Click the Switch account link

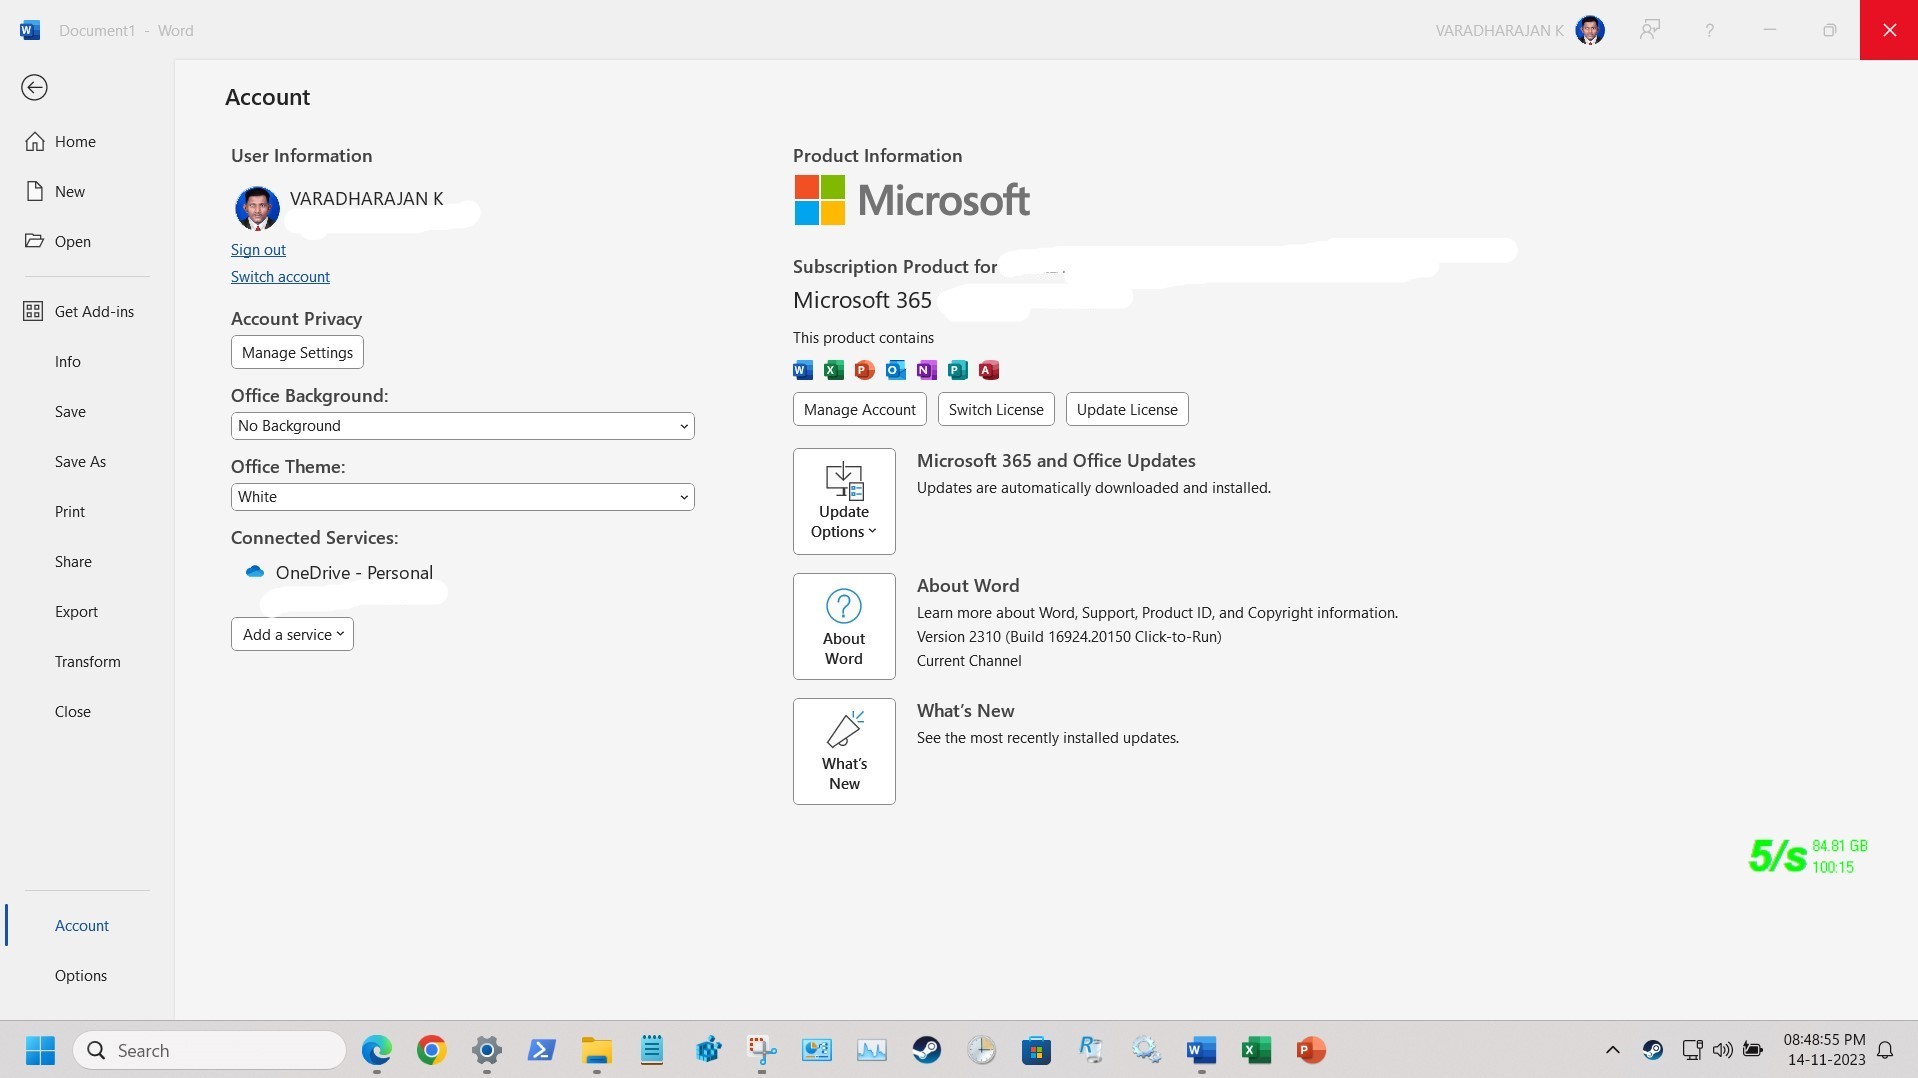coord(280,277)
